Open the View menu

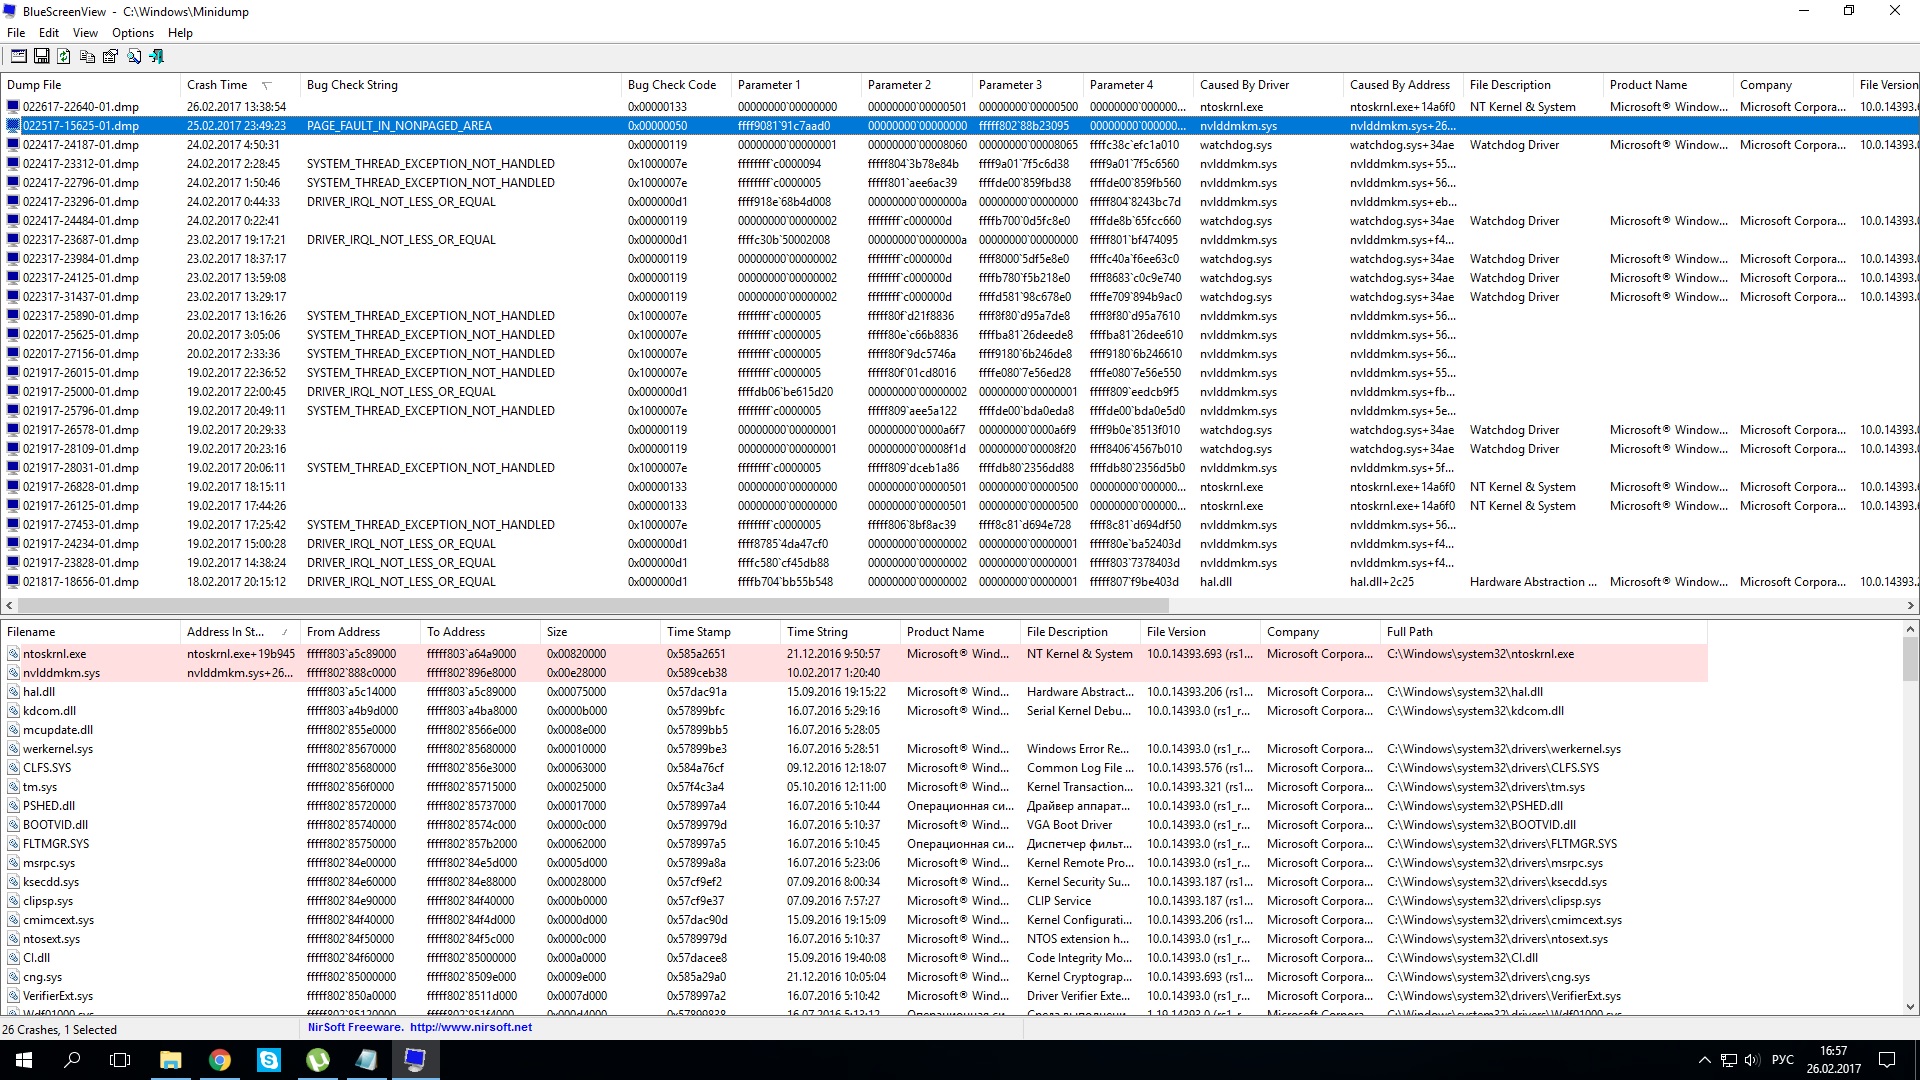point(85,33)
